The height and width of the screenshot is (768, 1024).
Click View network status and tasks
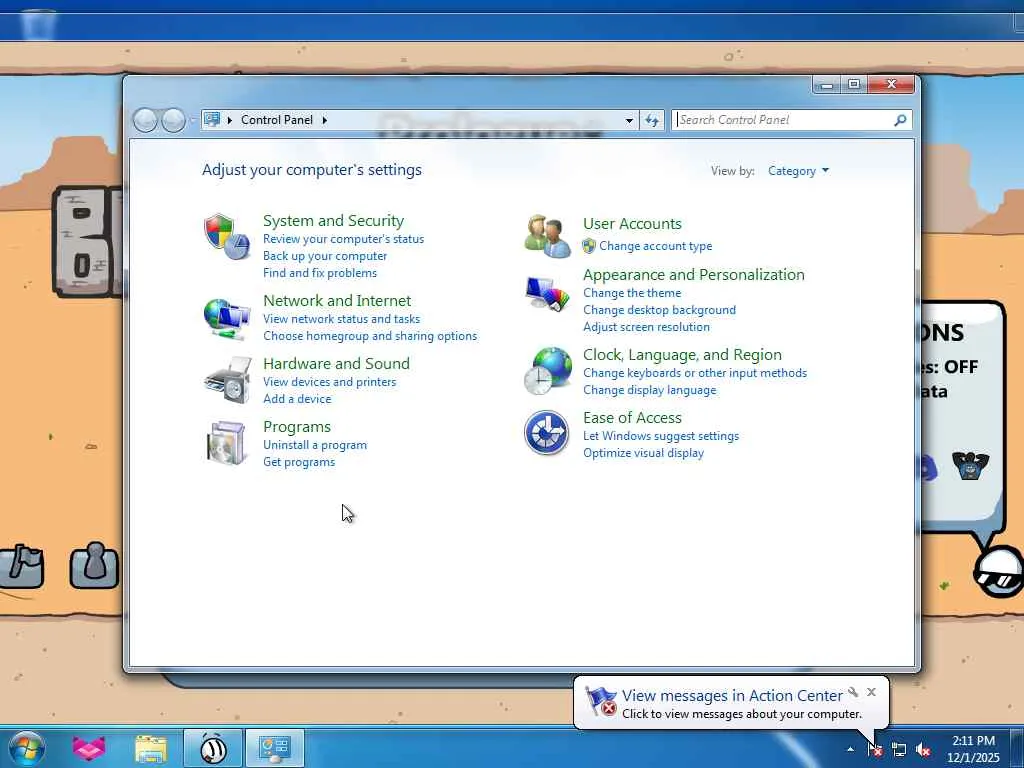coord(342,319)
